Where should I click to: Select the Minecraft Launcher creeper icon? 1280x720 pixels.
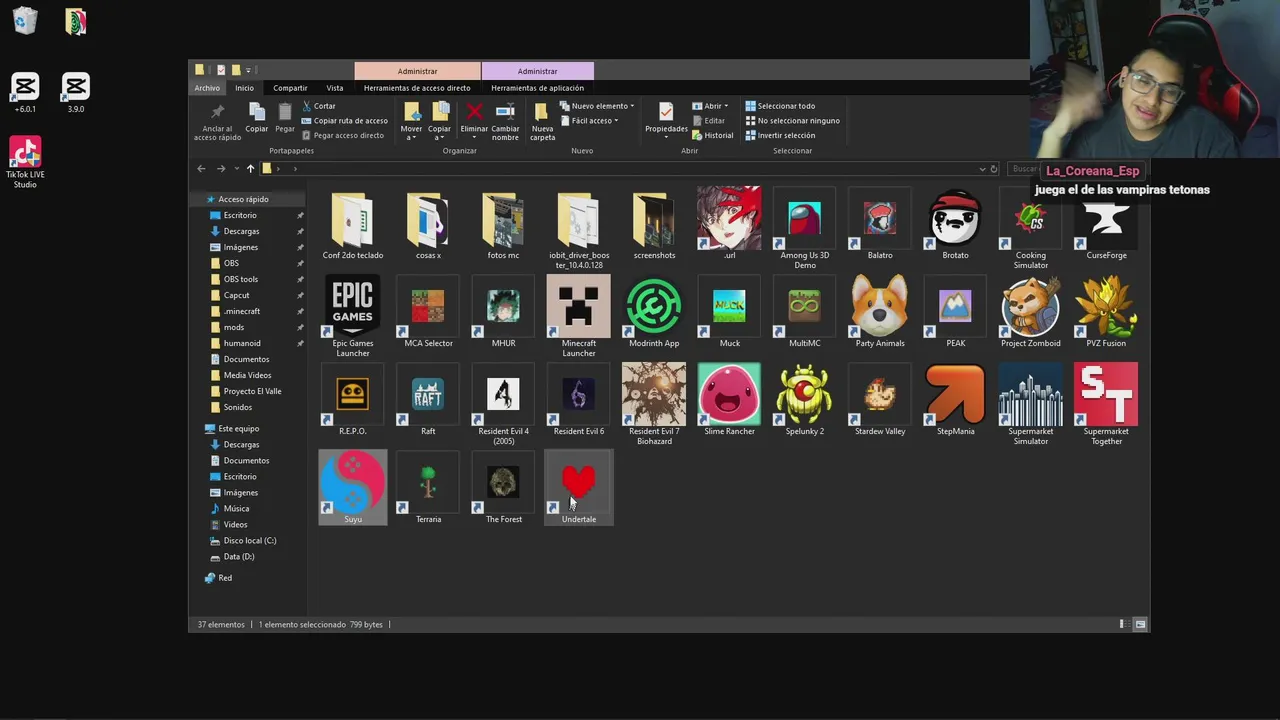(x=579, y=308)
